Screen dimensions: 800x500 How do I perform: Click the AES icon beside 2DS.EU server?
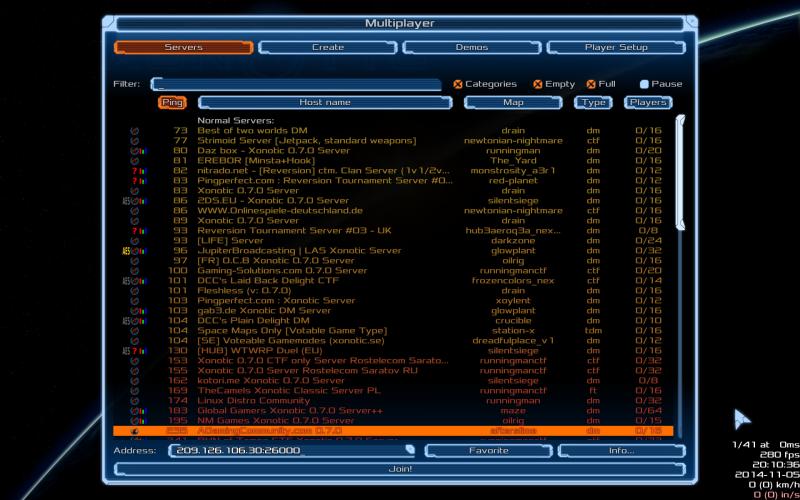point(127,201)
